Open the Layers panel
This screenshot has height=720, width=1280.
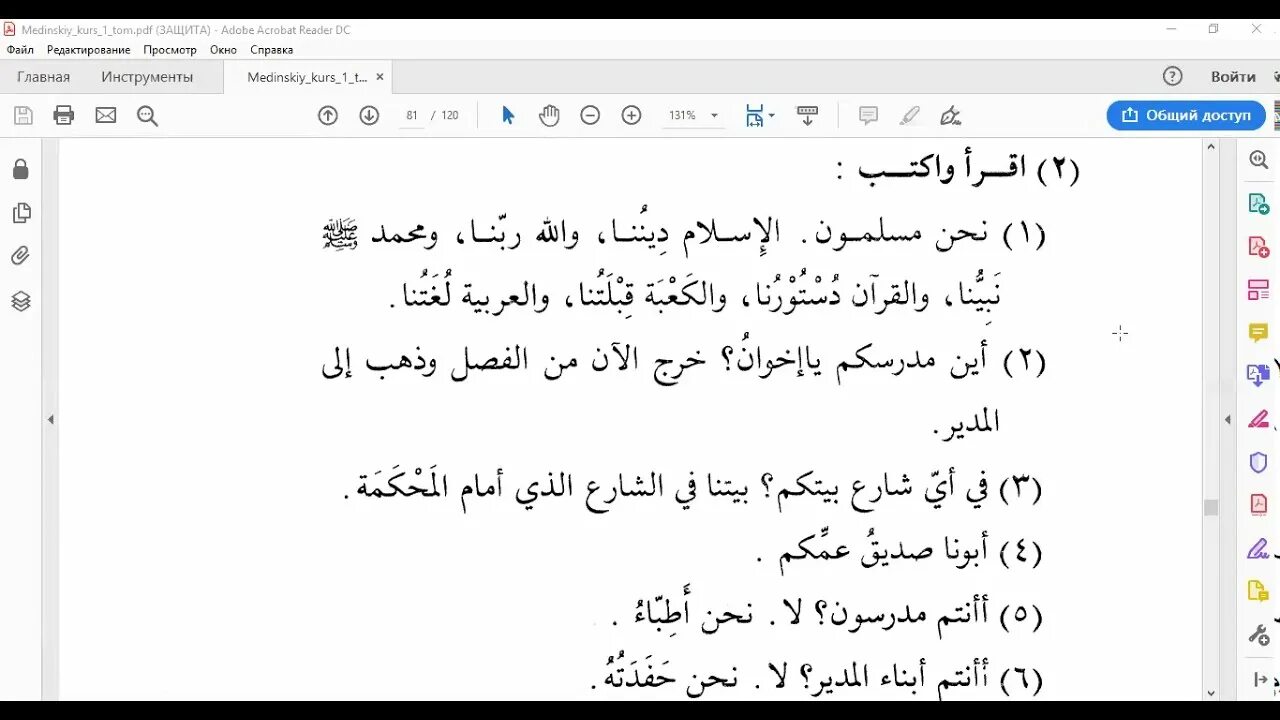21,301
